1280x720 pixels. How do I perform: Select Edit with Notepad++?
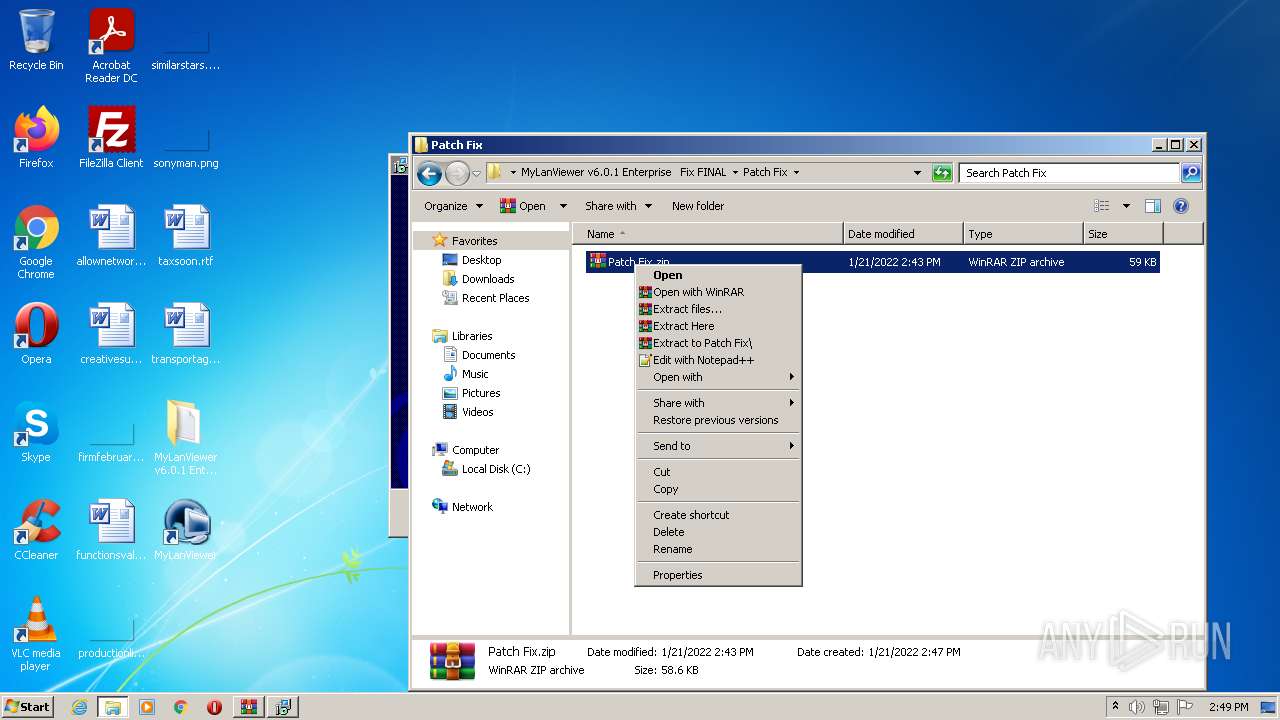(x=718, y=360)
